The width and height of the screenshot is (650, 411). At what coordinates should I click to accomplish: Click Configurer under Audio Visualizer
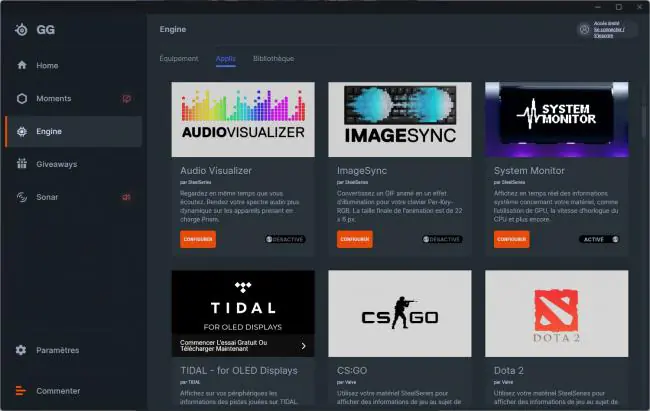pyautogui.click(x=198, y=239)
